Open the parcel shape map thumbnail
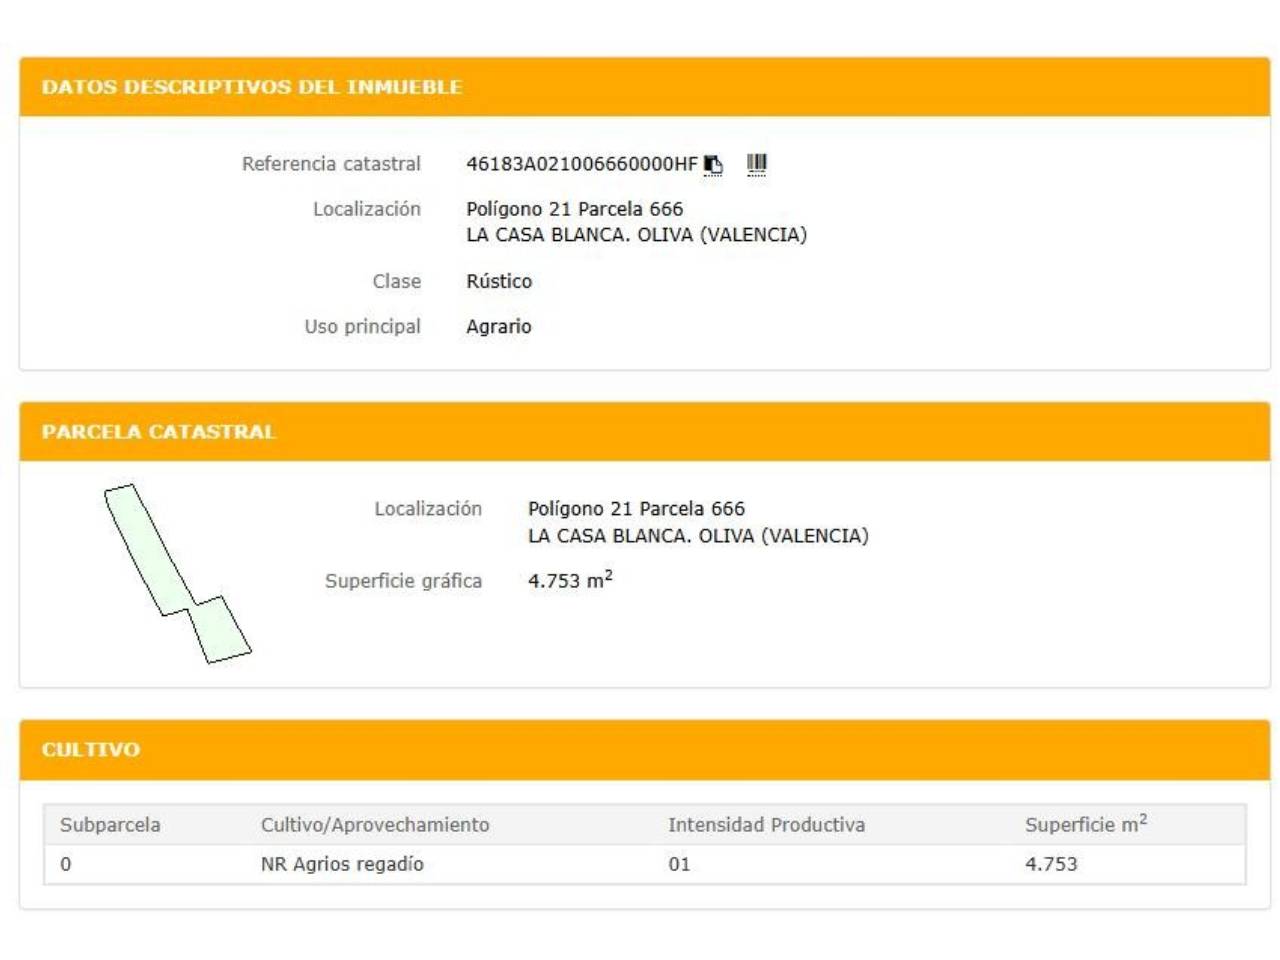 coord(177,574)
